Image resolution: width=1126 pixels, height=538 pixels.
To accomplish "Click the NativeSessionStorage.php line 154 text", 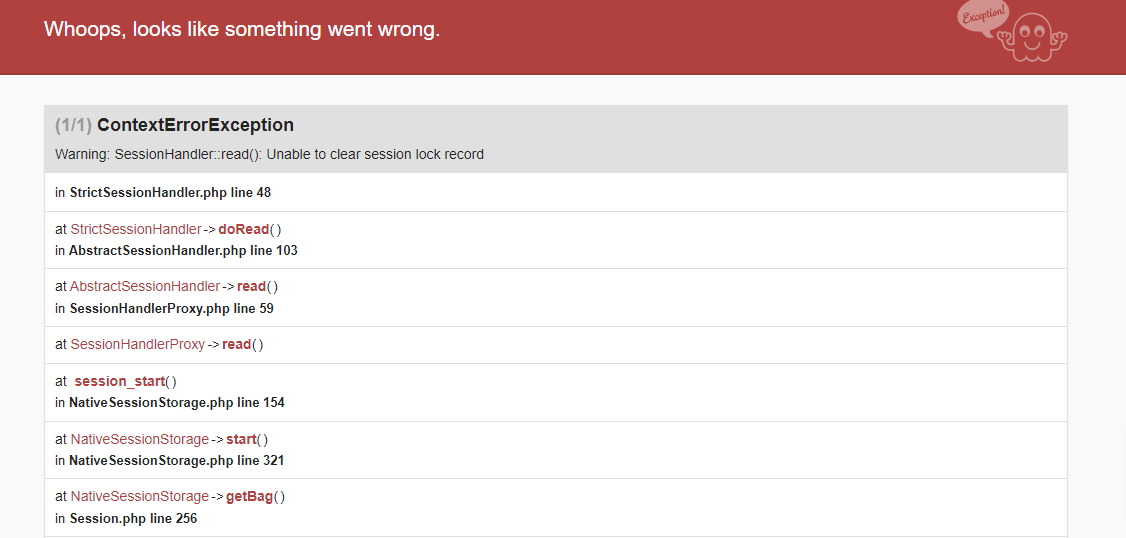I will click(x=176, y=402).
